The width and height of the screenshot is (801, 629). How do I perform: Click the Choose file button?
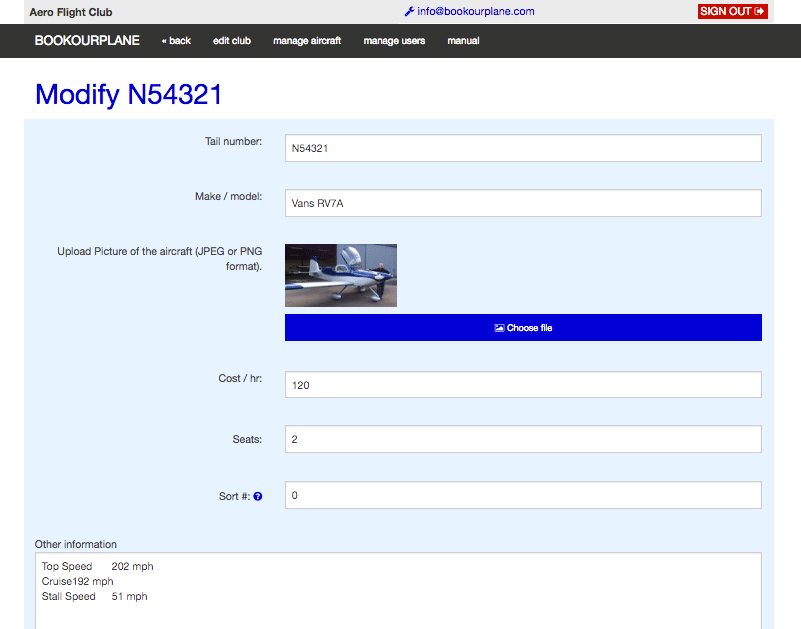pyautogui.click(x=523, y=328)
